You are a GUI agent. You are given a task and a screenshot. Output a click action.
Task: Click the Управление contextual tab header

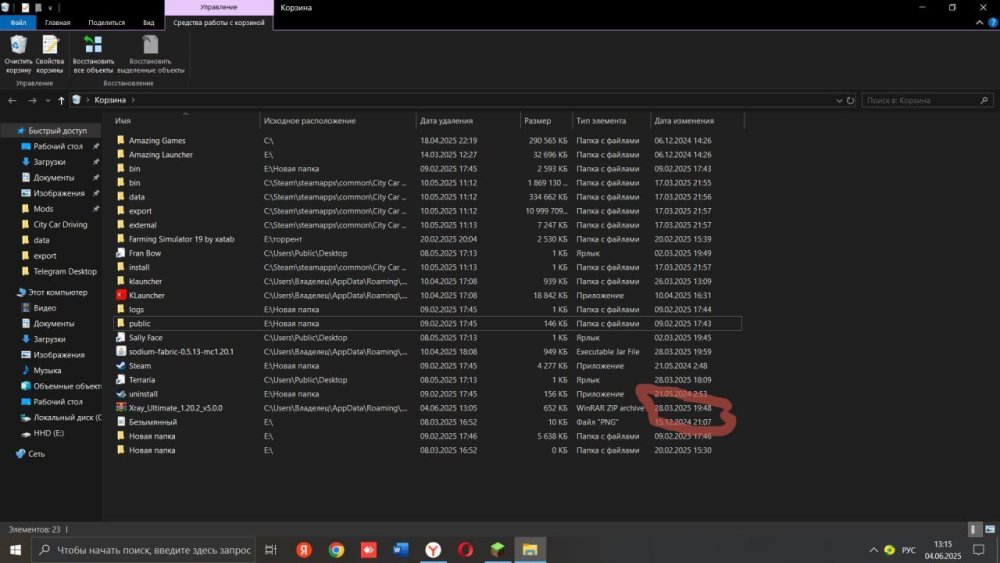[219, 7]
